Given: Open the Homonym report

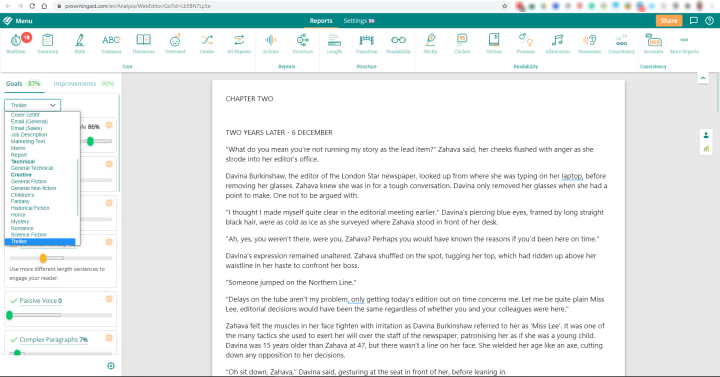Looking at the screenshot, I should (x=590, y=44).
